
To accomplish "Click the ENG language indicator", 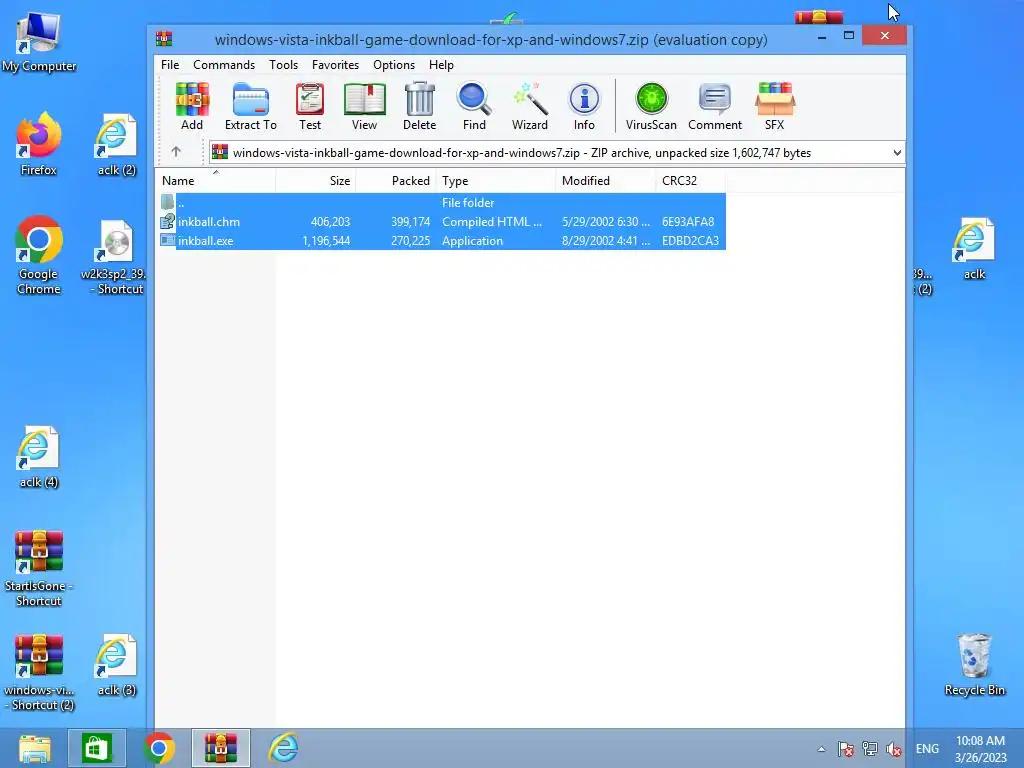I will tap(927, 749).
